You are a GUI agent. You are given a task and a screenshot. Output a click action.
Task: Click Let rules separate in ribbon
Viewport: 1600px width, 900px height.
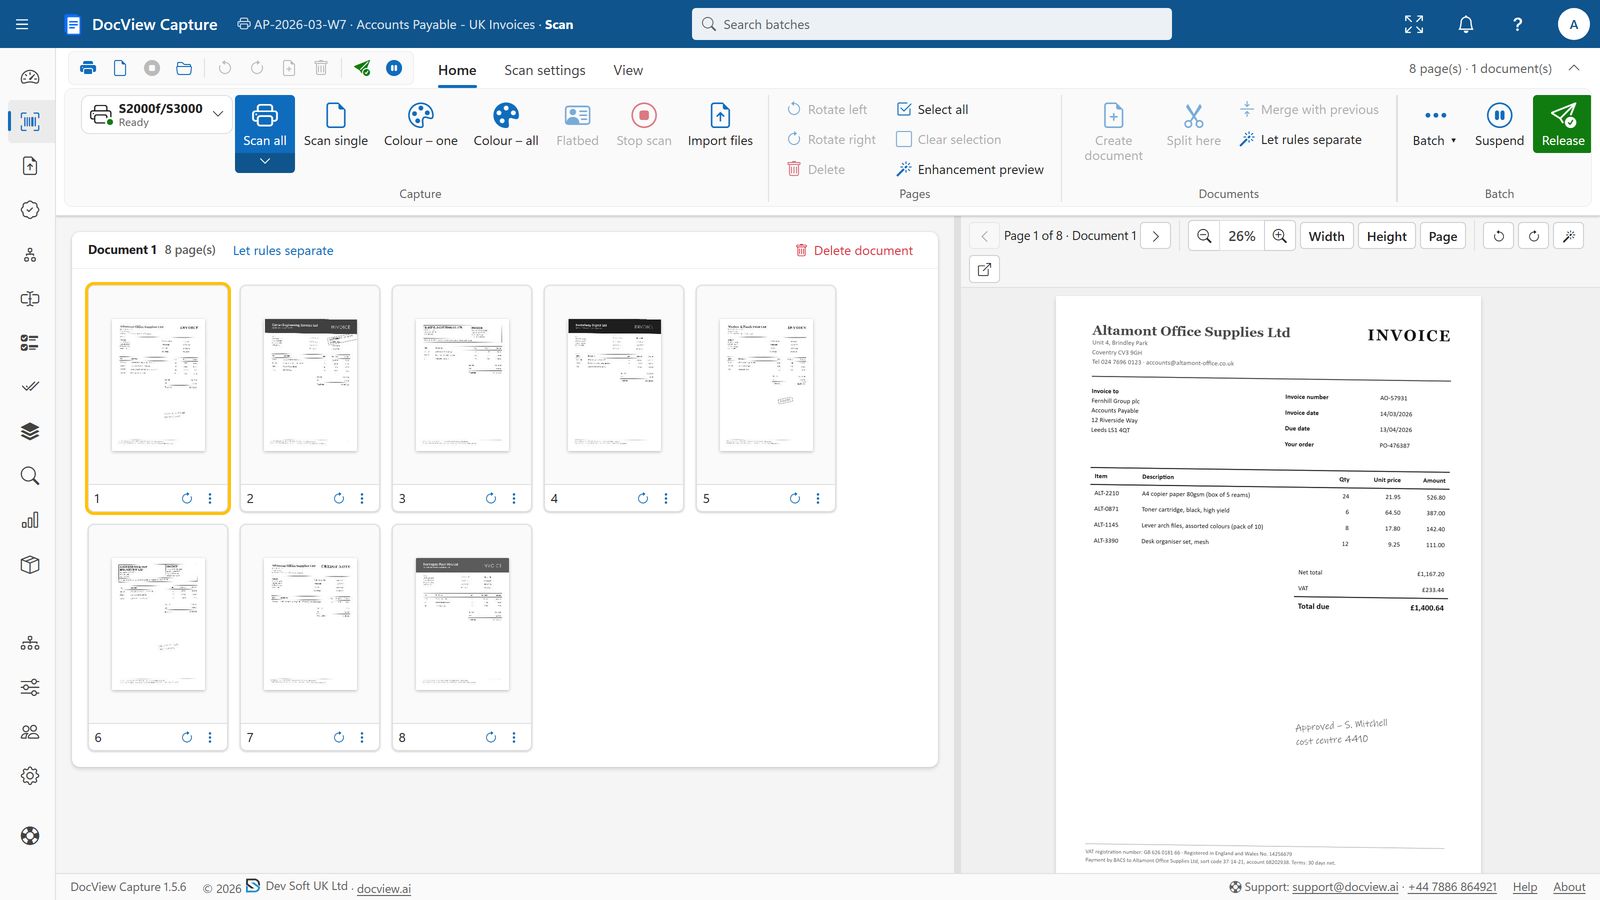pyautogui.click(x=1300, y=139)
